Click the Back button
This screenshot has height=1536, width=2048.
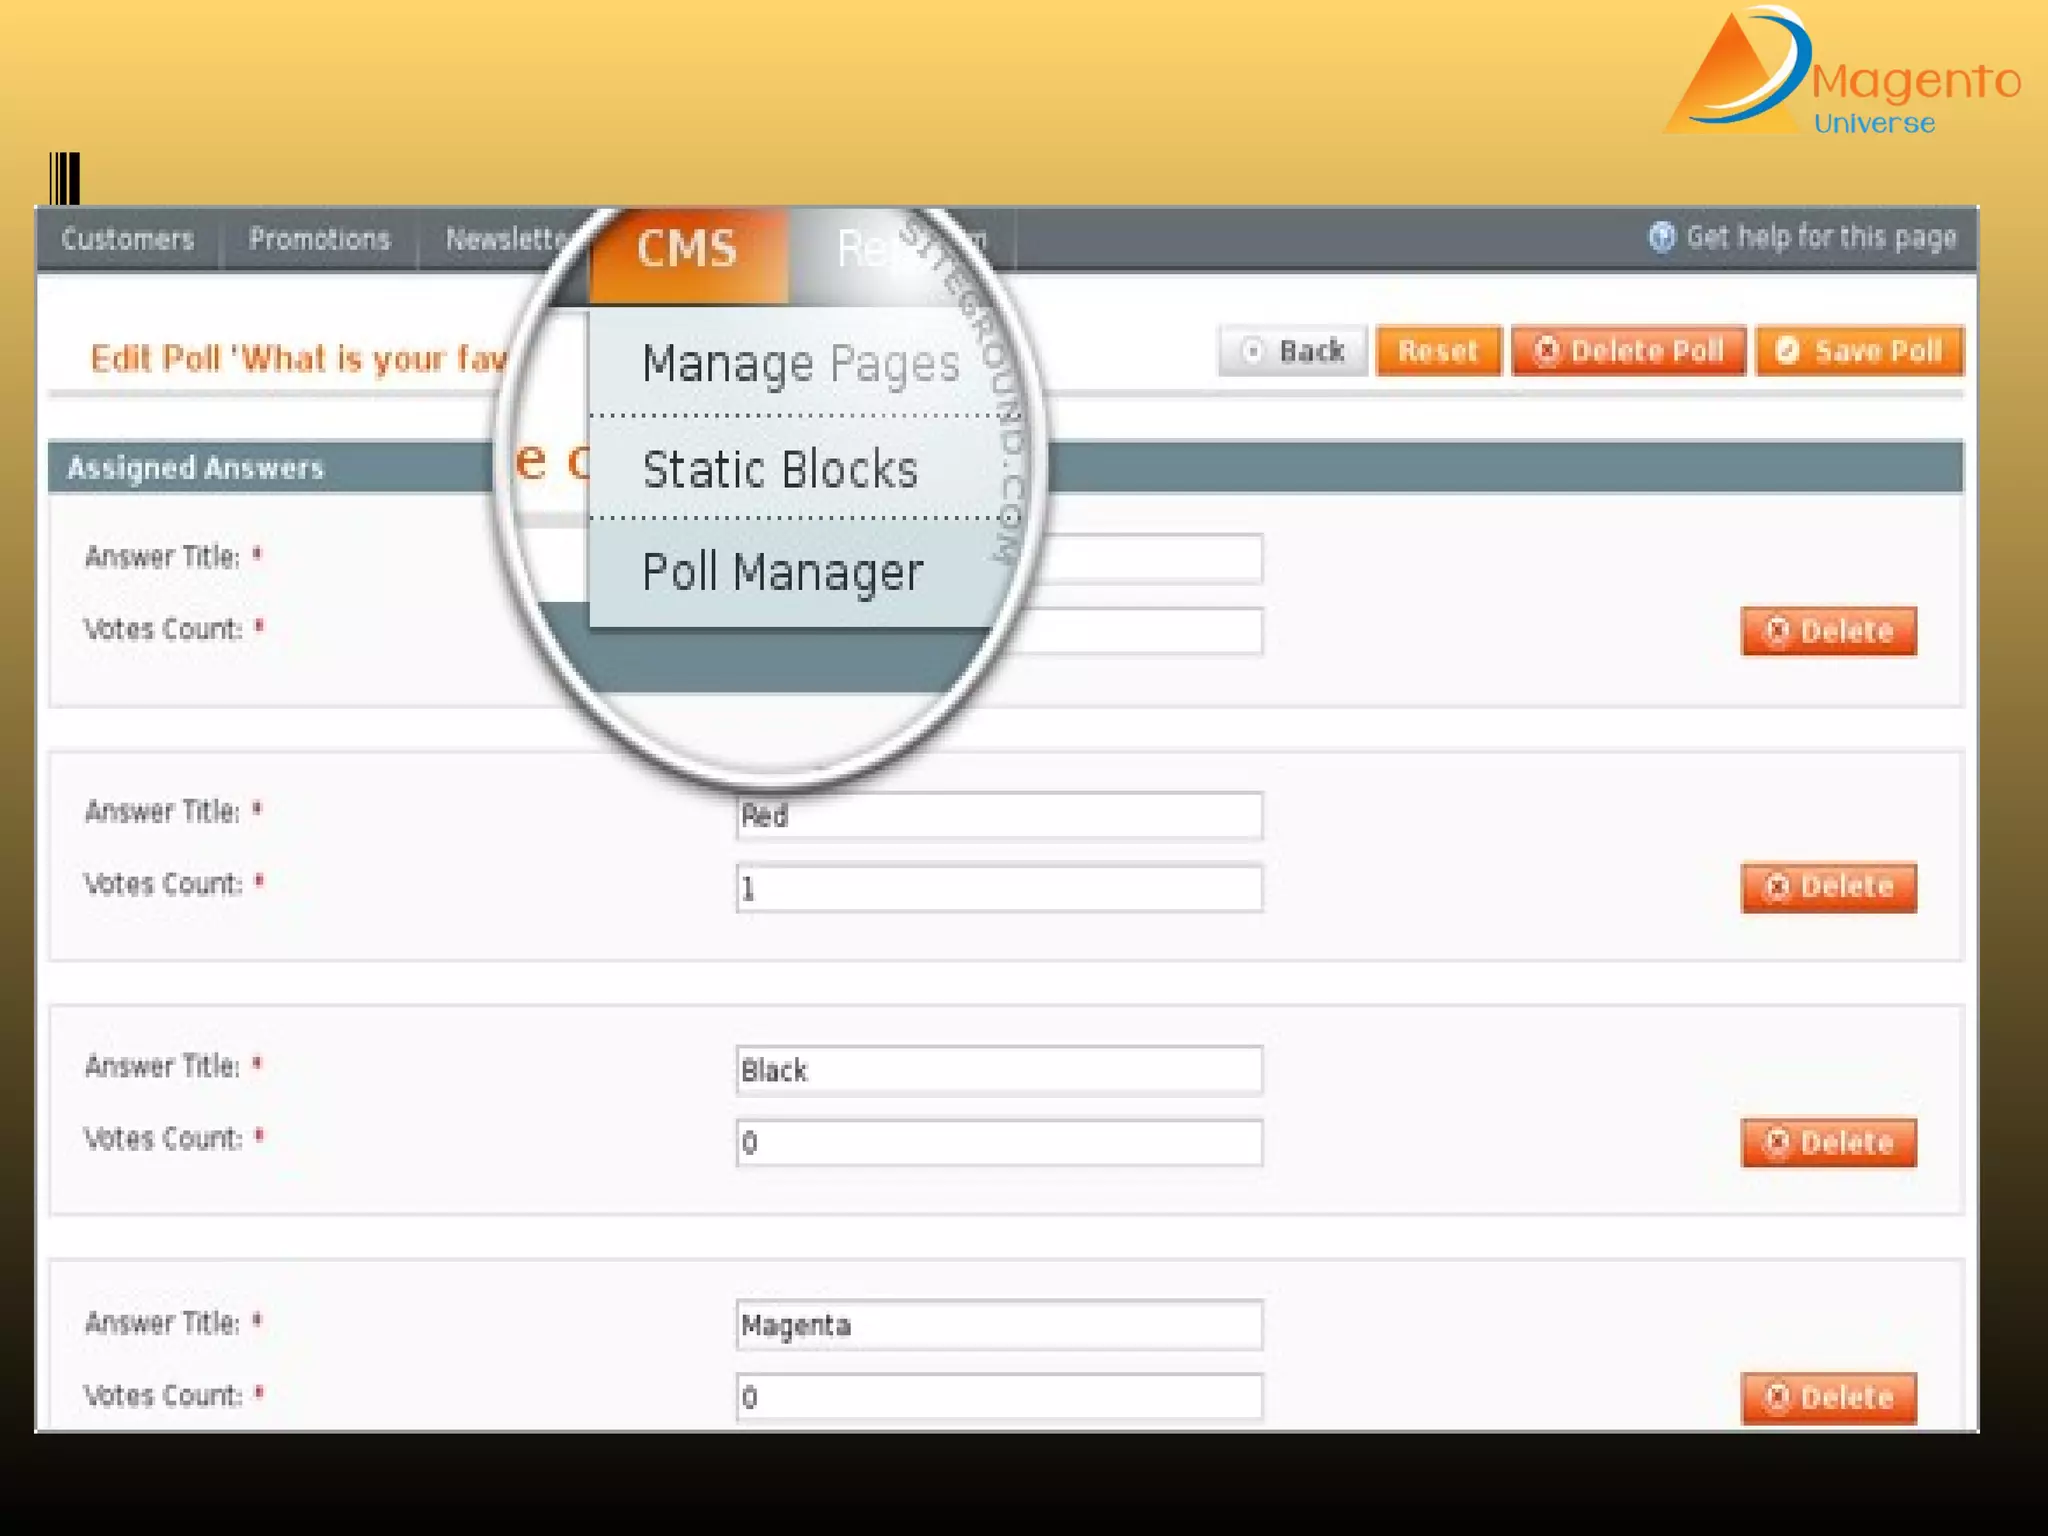pyautogui.click(x=1292, y=351)
